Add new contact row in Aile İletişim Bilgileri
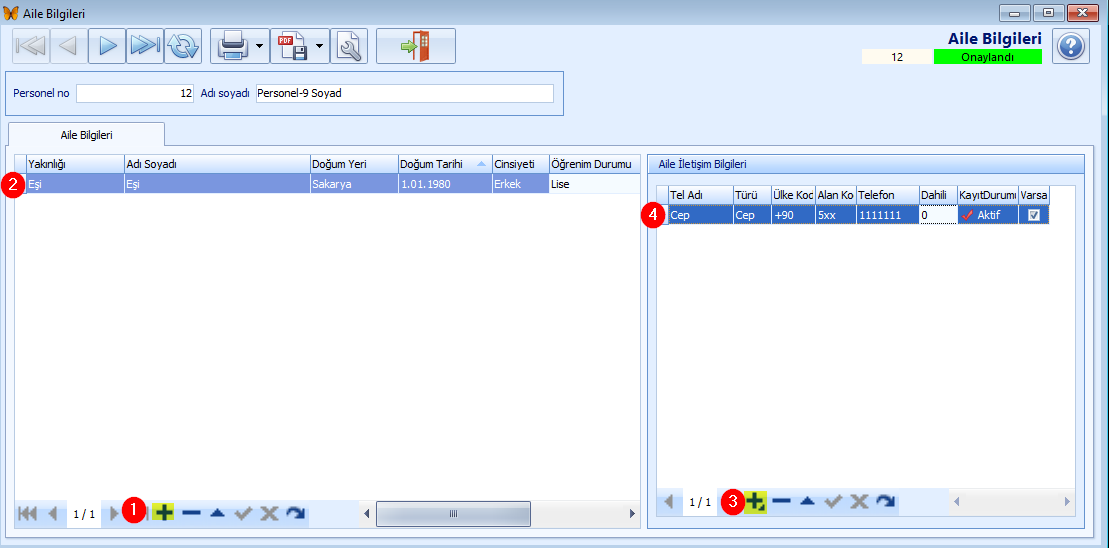 pos(755,501)
